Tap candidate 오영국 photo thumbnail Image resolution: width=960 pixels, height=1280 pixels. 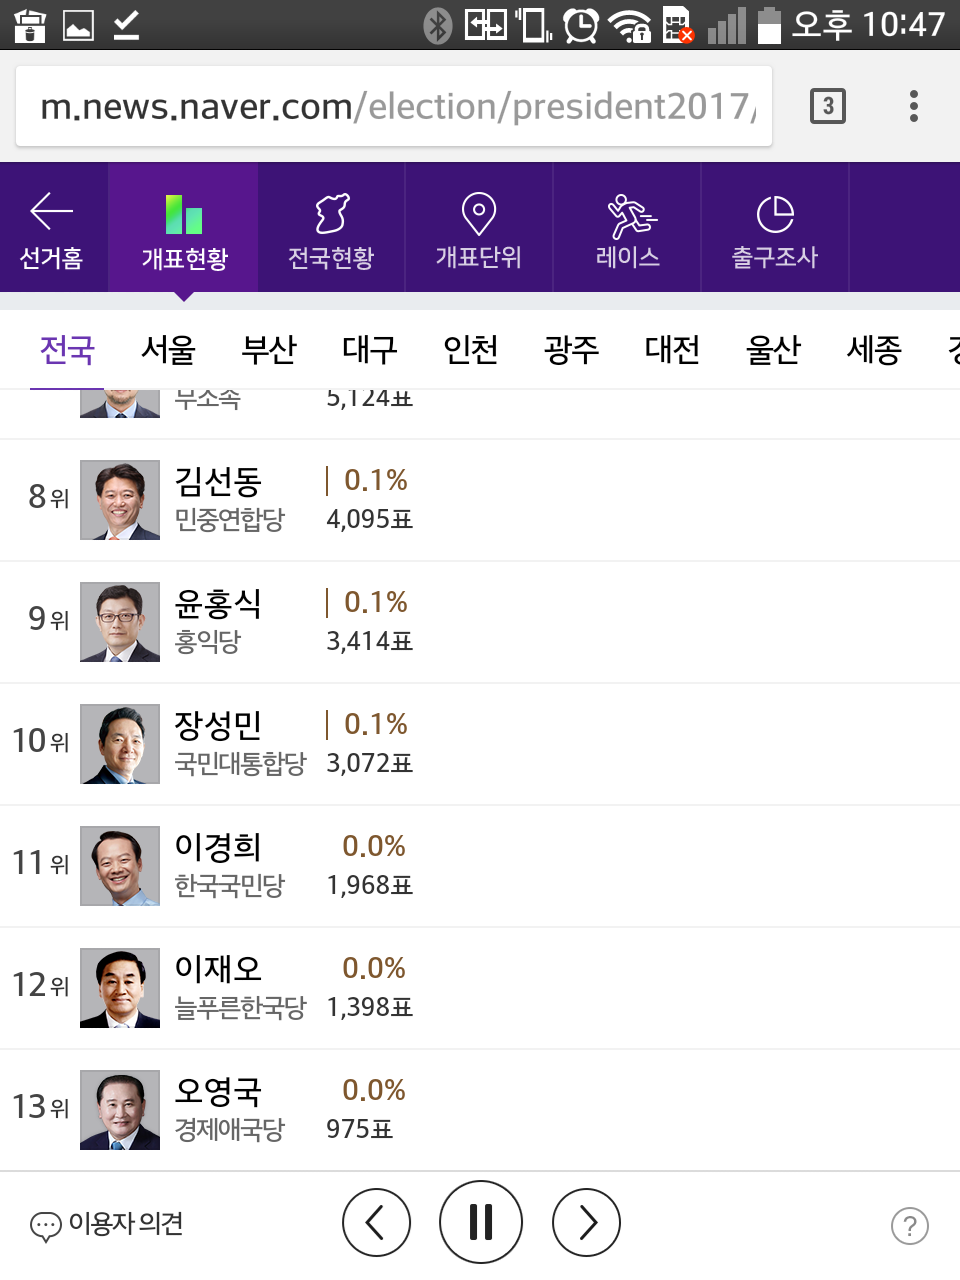120,1110
